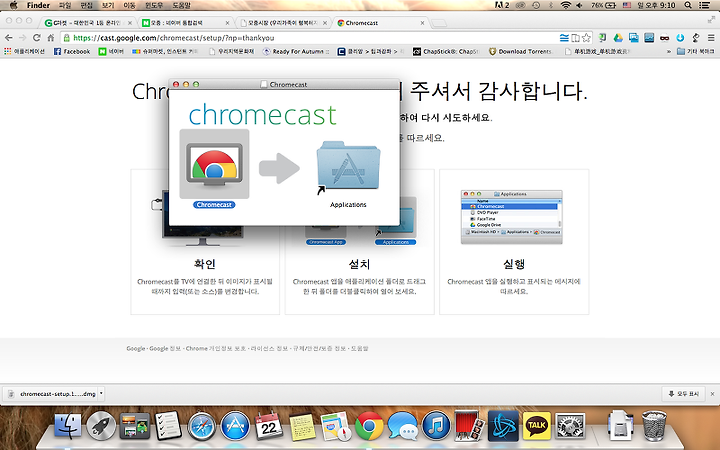The height and width of the screenshot is (450, 720).
Task: Open Wi-Fi status menu
Action: click(566, 5)
